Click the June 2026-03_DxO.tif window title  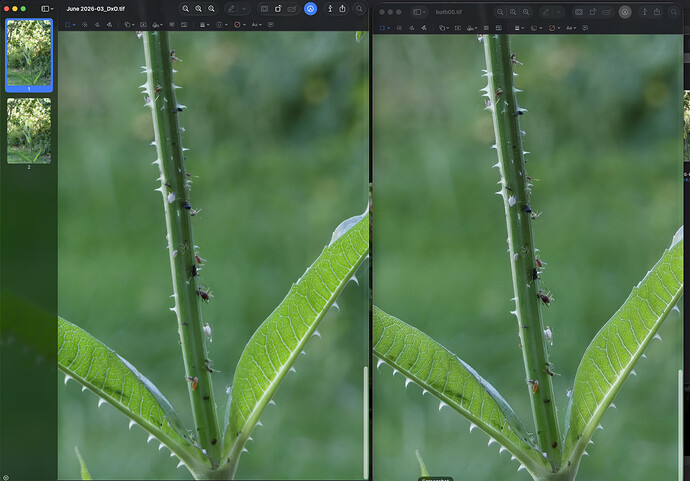click(95, 9)
